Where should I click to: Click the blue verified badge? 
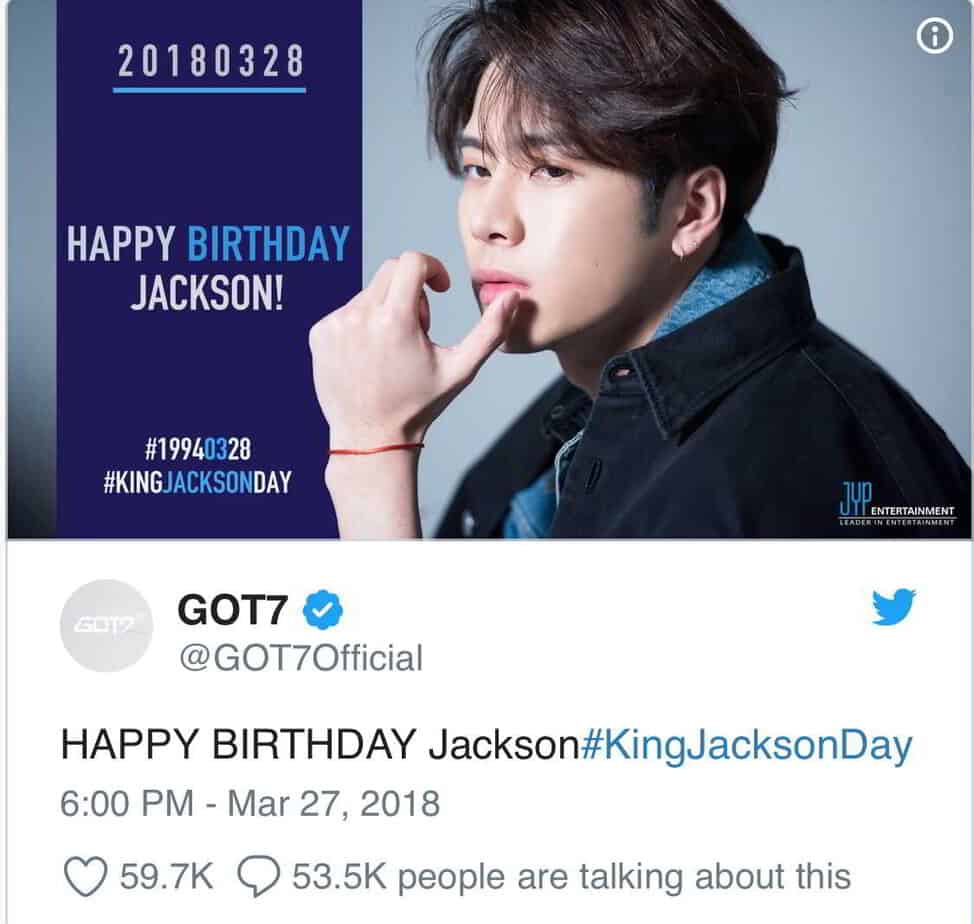pyautogui.click(x=322, y=610)
